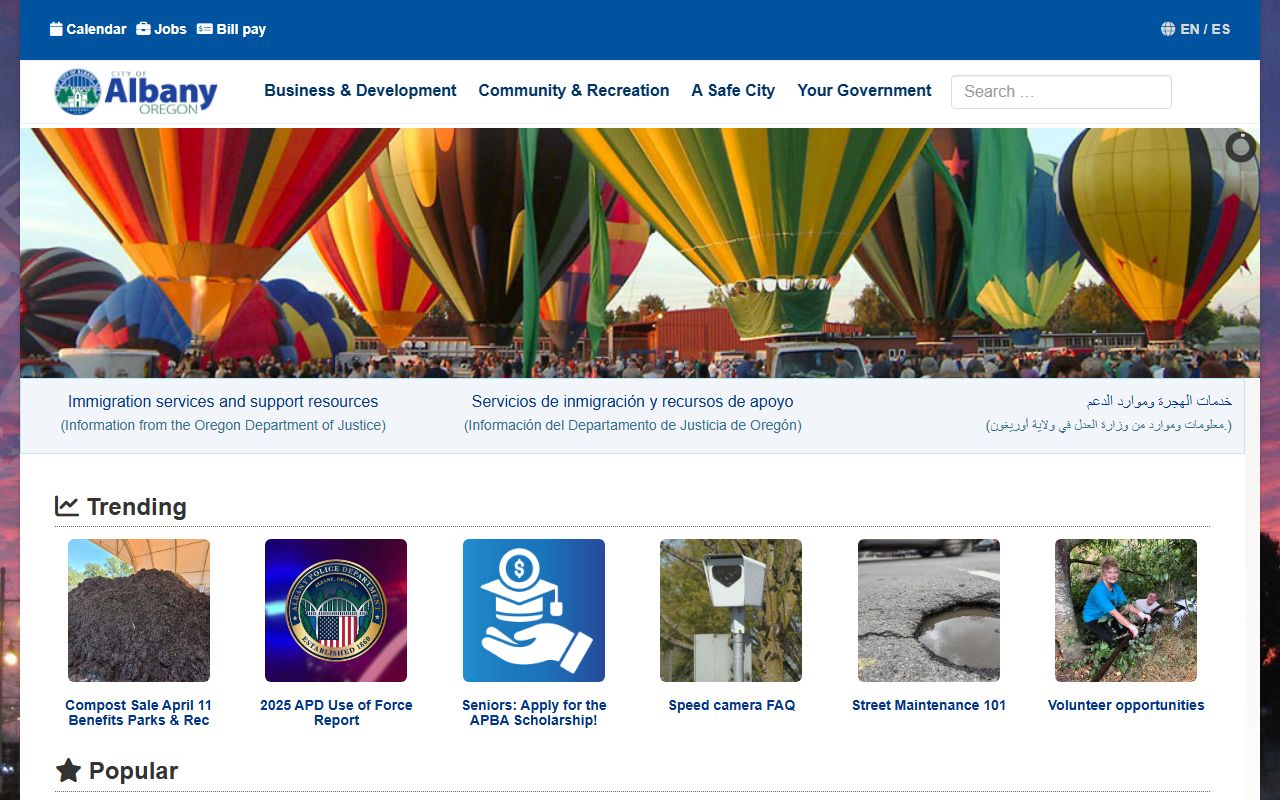This screenshot has height=800, width=1280.
Task: Click the Albany Police Department badge thumbnail
Action: pyautogui.click(x=336, y=611)
